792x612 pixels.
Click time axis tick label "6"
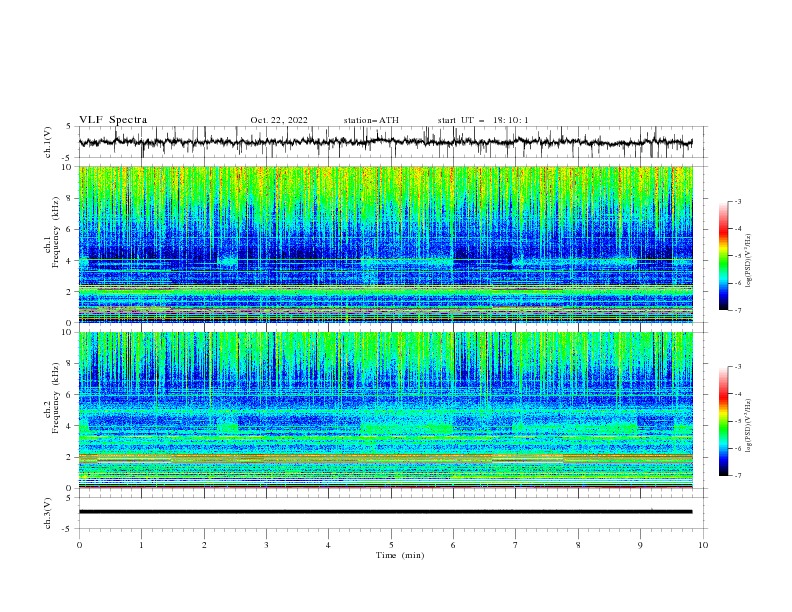click(x=453, y=545)
